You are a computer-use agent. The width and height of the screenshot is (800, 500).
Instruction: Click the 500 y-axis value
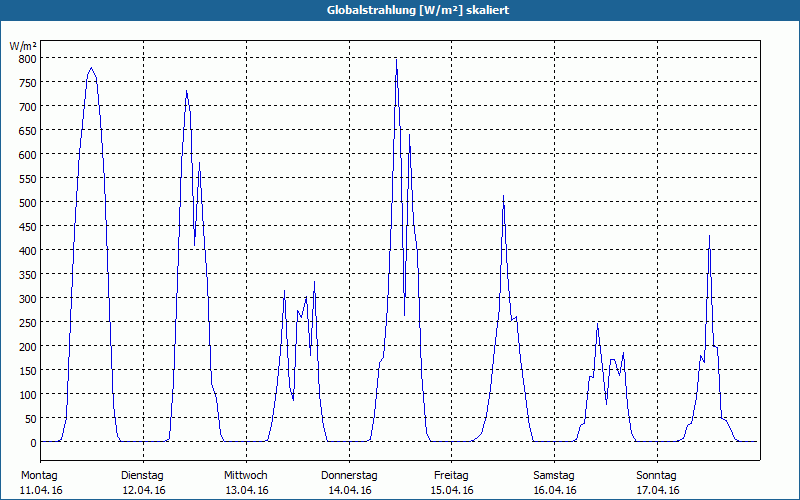pos(27,203)
